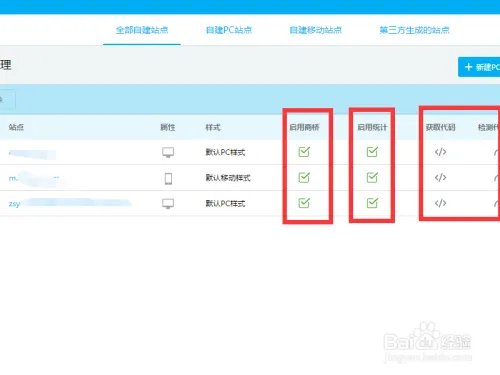This screenshot has width=500, height=375.
Task: Click the 获取代码 column header
Action: (440, 127)
